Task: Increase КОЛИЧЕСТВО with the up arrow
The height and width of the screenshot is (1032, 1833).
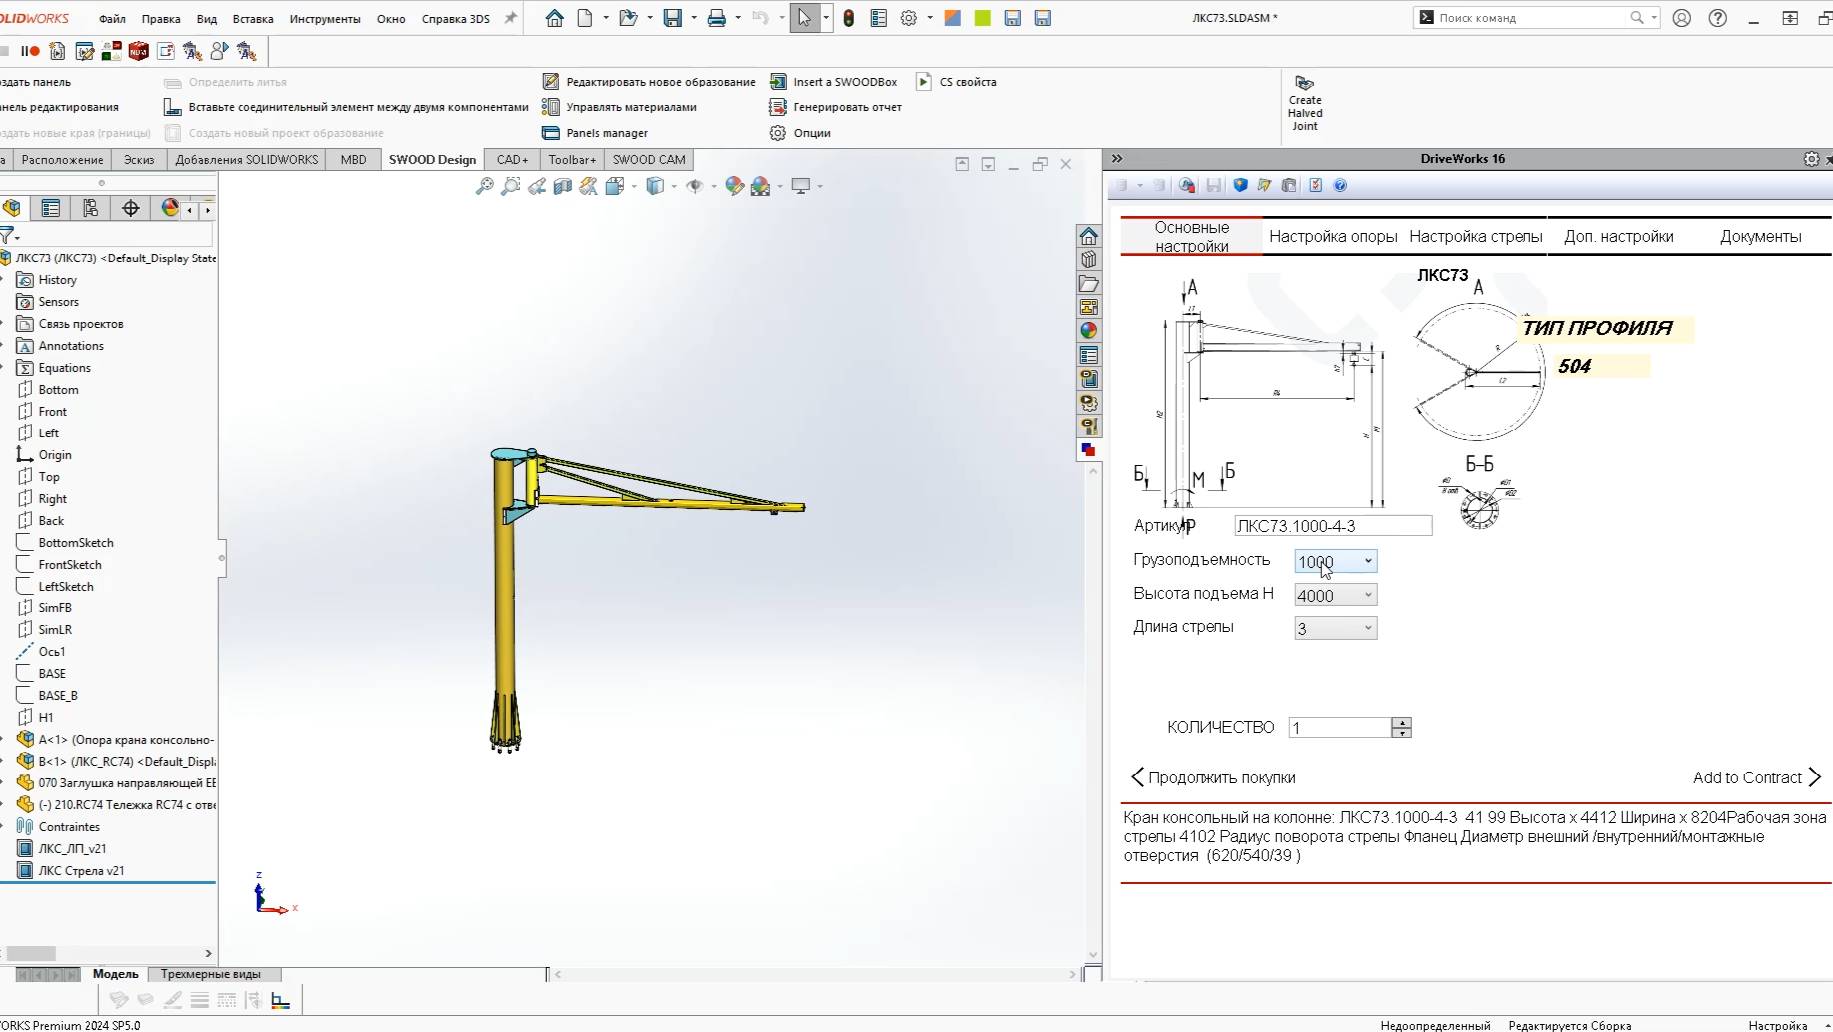Action: 1402,722
